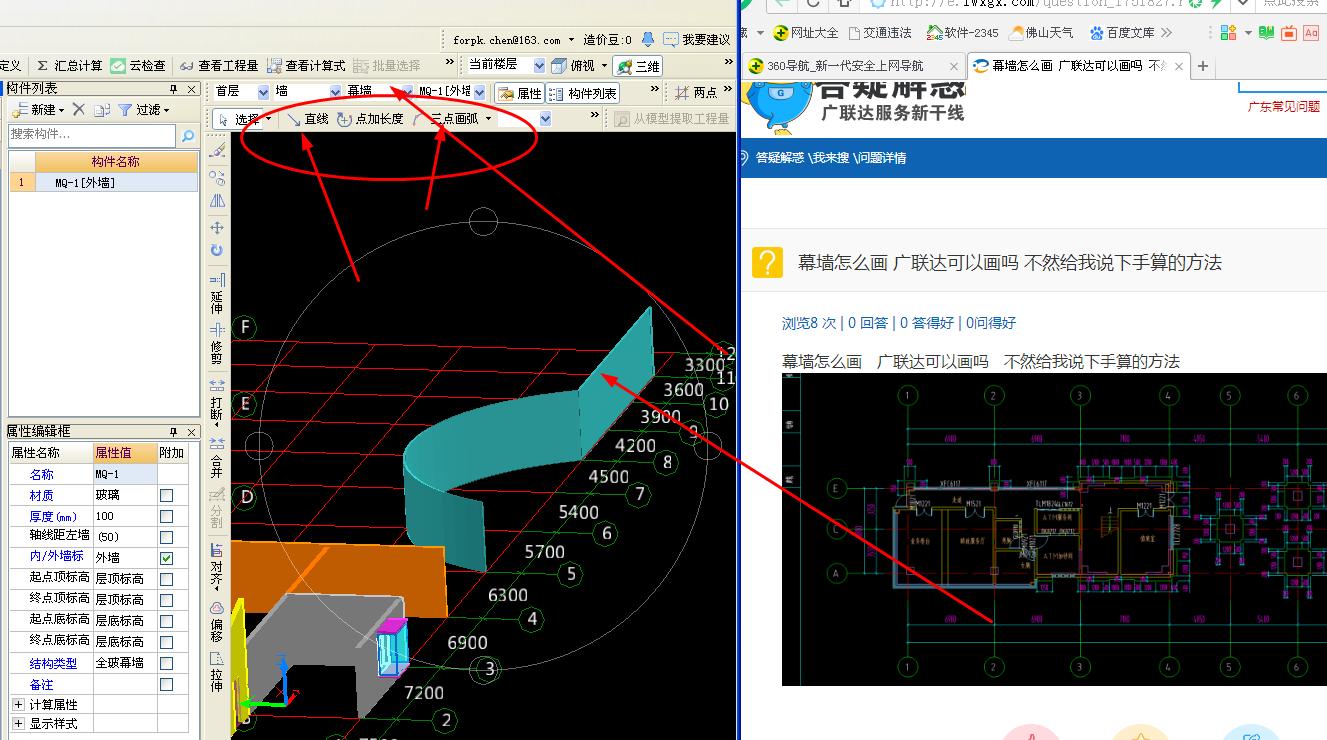The height and width of the screenshot is (740, 1327).
Task: Toggle 终点顶标高 附加 checkbox
Action: pos(167,600)
